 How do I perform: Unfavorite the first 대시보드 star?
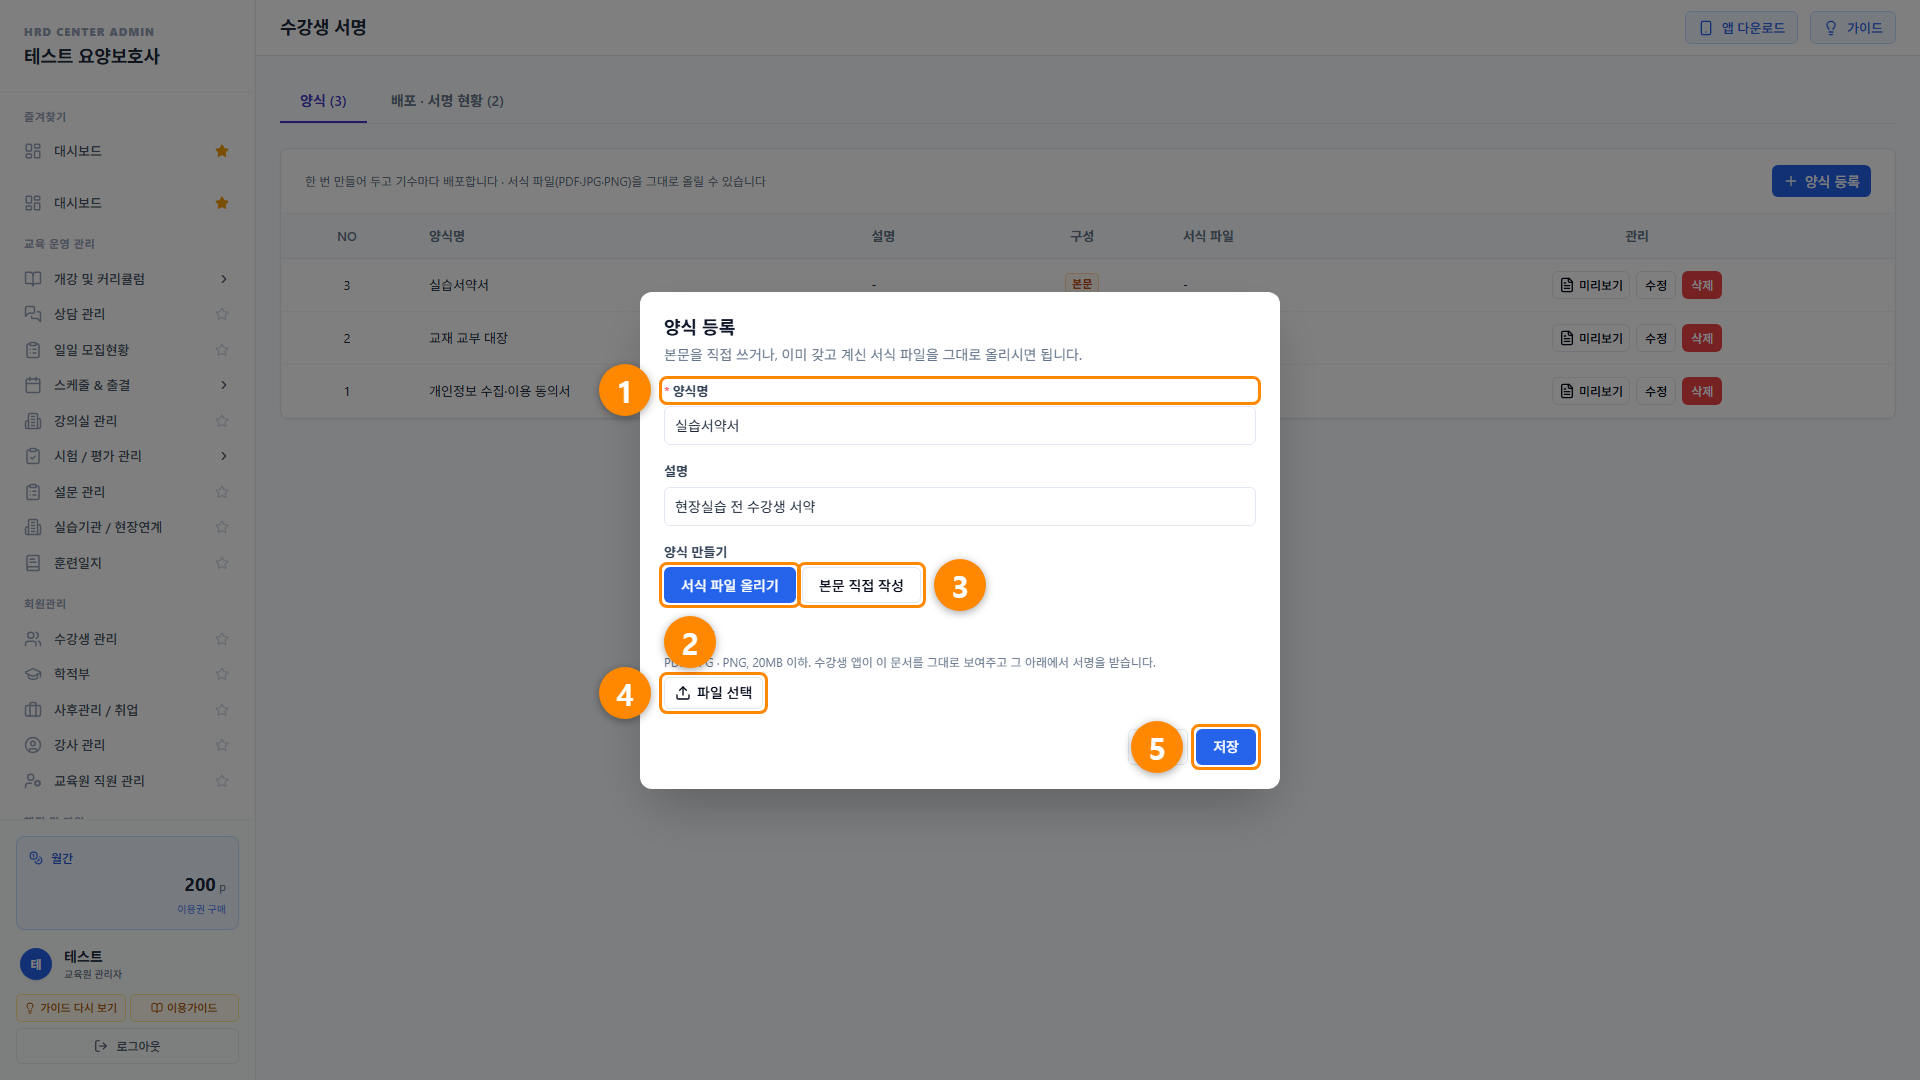(222, 151)
